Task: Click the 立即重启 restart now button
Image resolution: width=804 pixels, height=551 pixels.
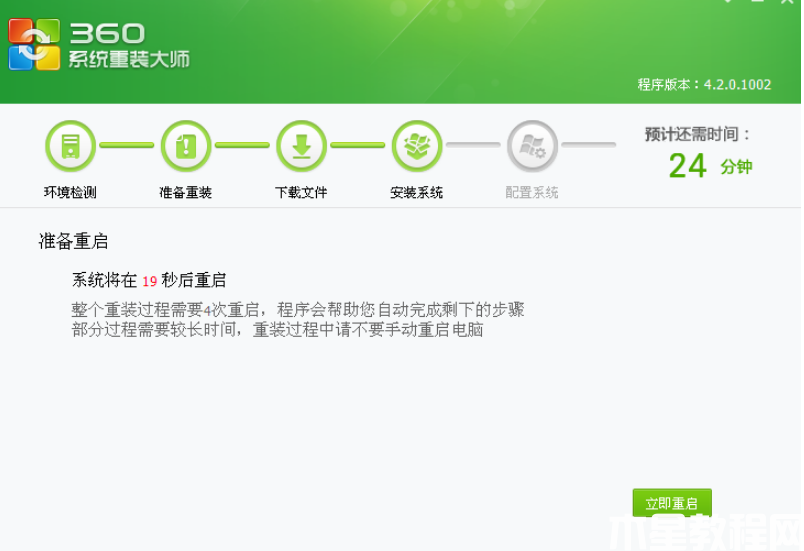Action: 672,502
